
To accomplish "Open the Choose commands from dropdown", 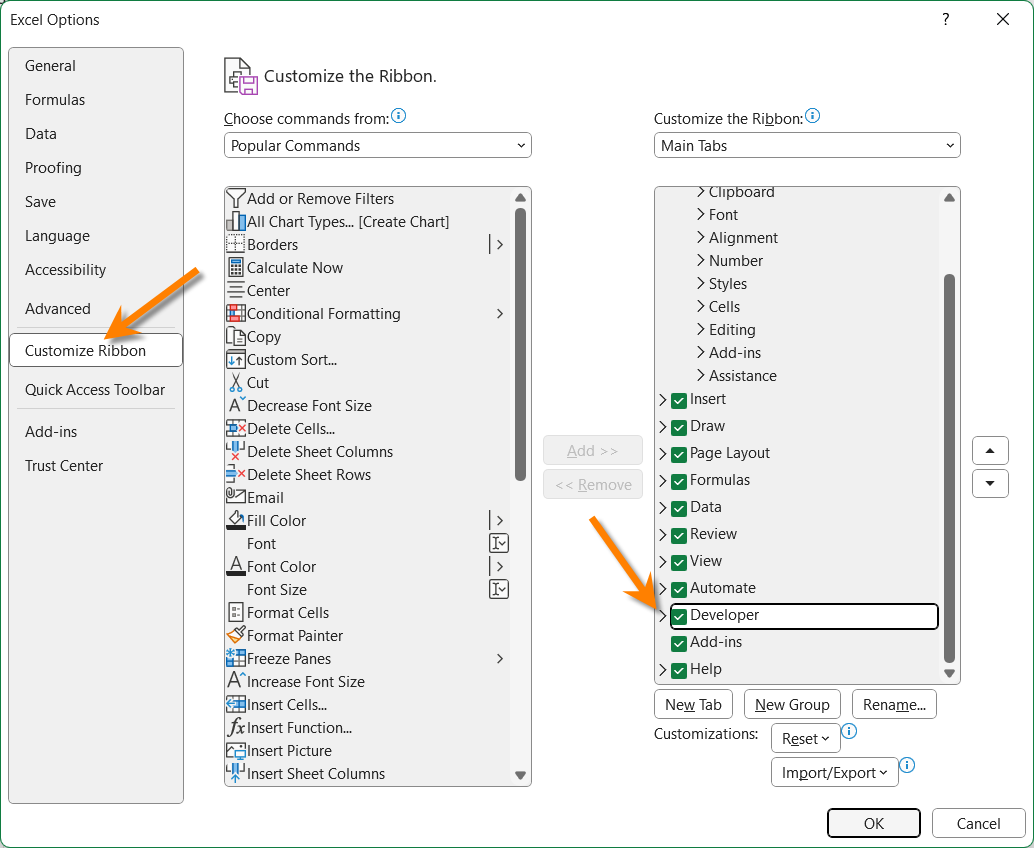I will pyautogui.click(x=377, y=145).
